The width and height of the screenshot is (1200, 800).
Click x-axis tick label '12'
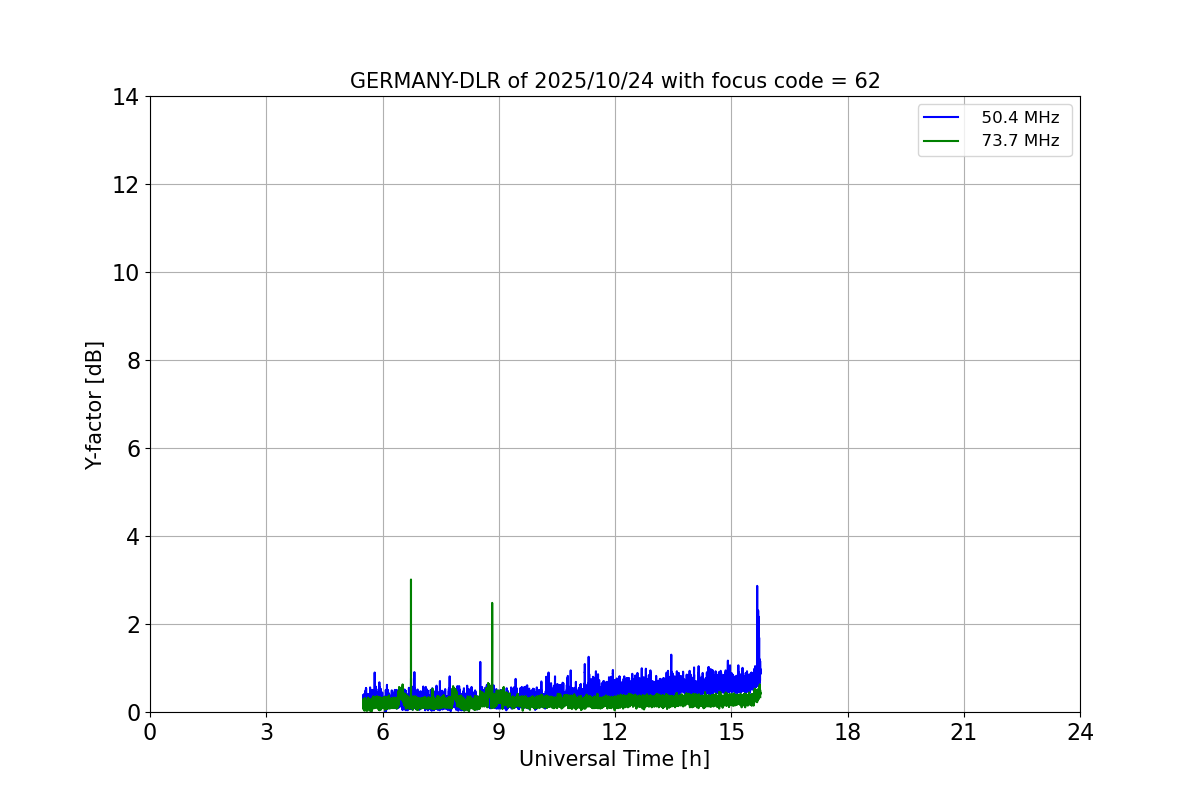[x=615, y=733]
